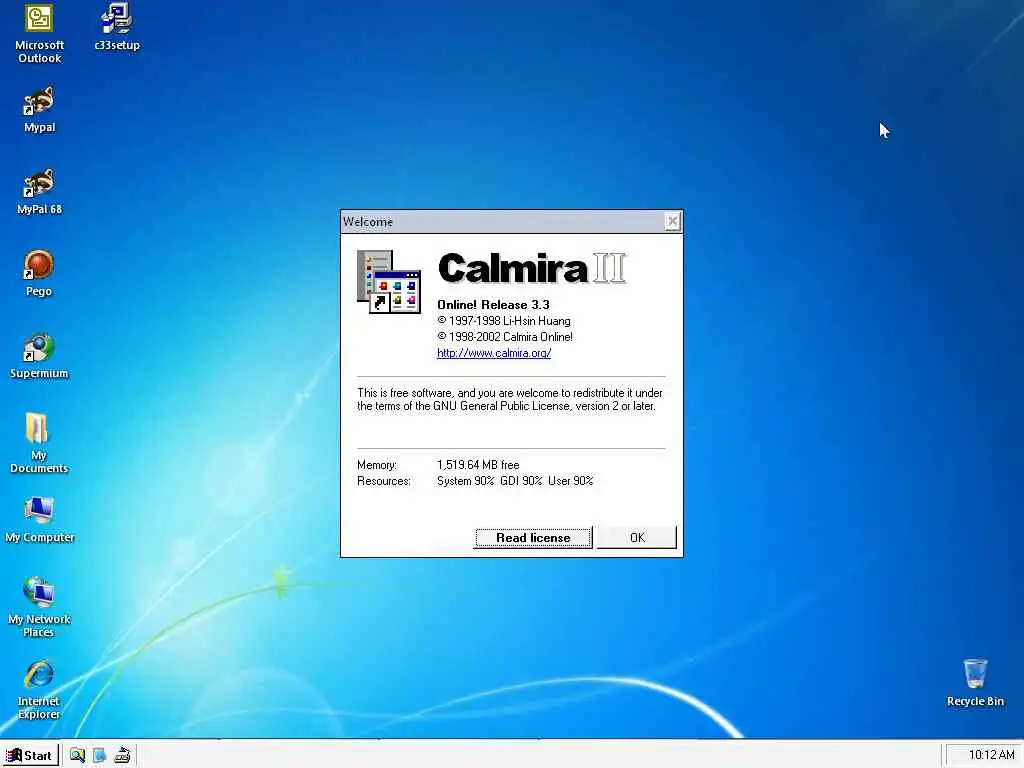Select the Supermium browser shortcut
Screen dimensions: 1024x768
coord(39,355)
